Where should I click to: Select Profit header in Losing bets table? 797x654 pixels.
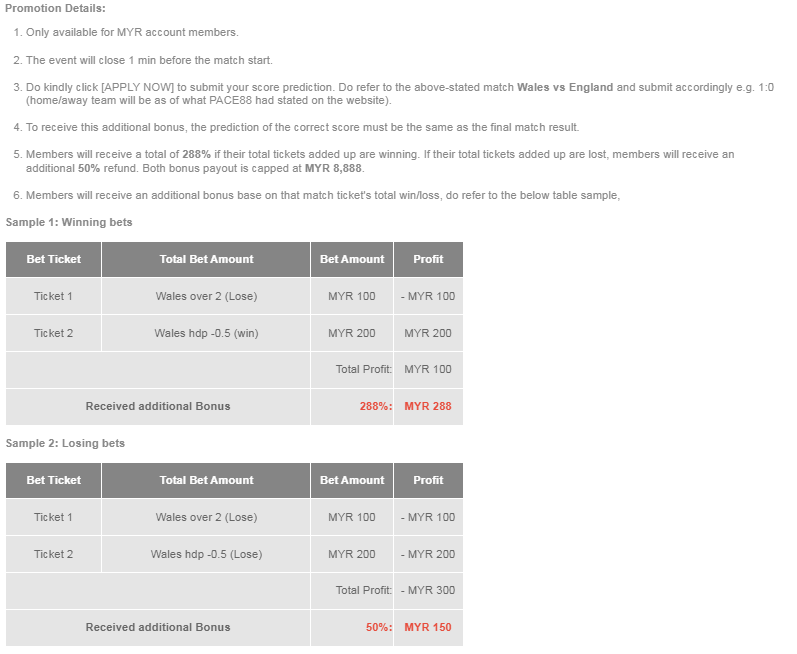(428, 480)
